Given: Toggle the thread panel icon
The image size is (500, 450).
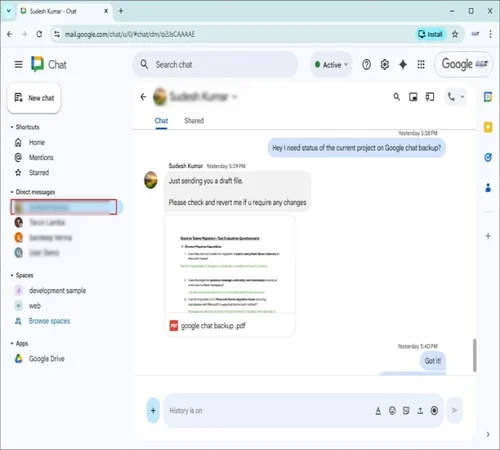Looking at the screenshot, I should coord(430,97).
